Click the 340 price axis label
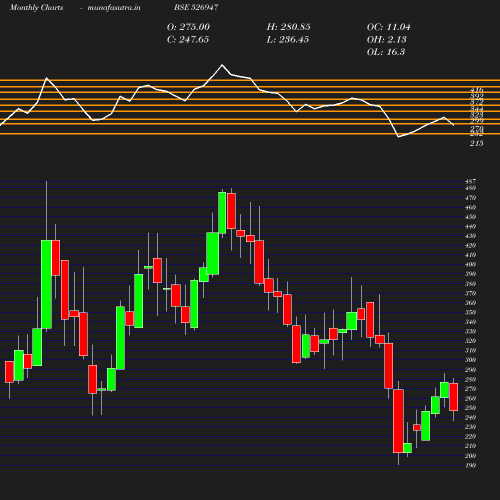 point(471,322)
